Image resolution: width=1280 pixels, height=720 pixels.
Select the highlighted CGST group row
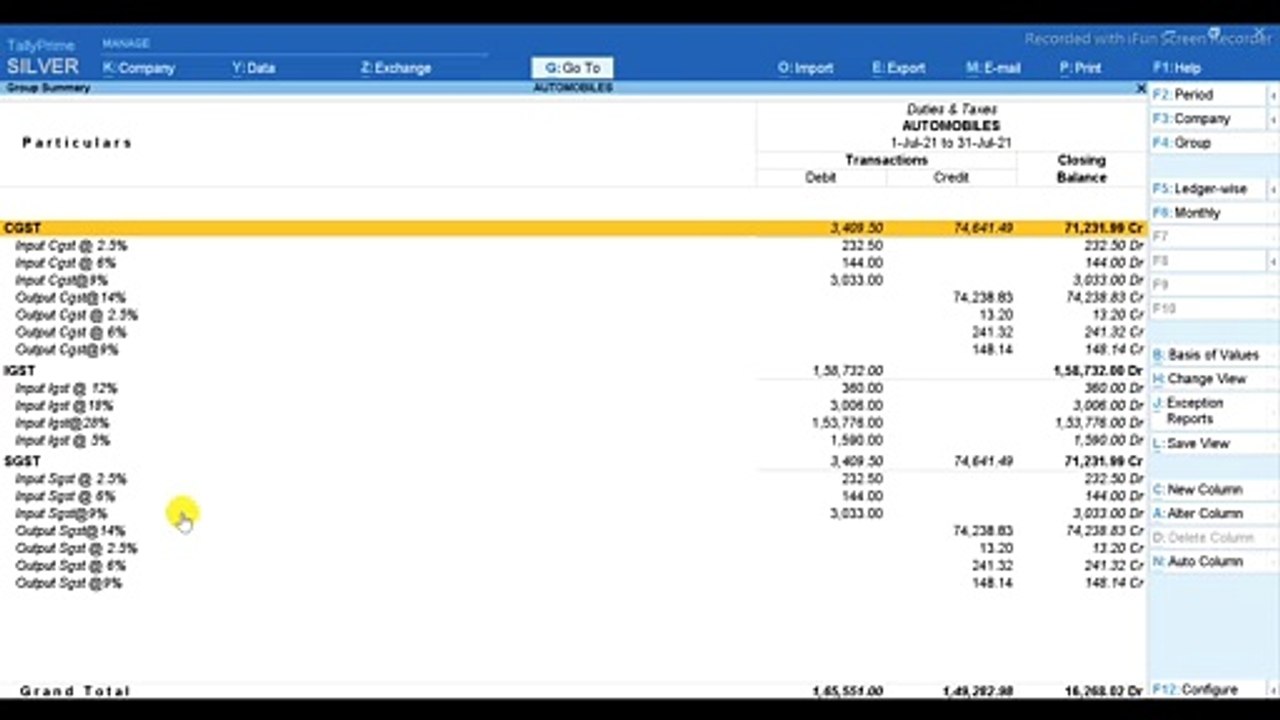[x=573, y=228]
